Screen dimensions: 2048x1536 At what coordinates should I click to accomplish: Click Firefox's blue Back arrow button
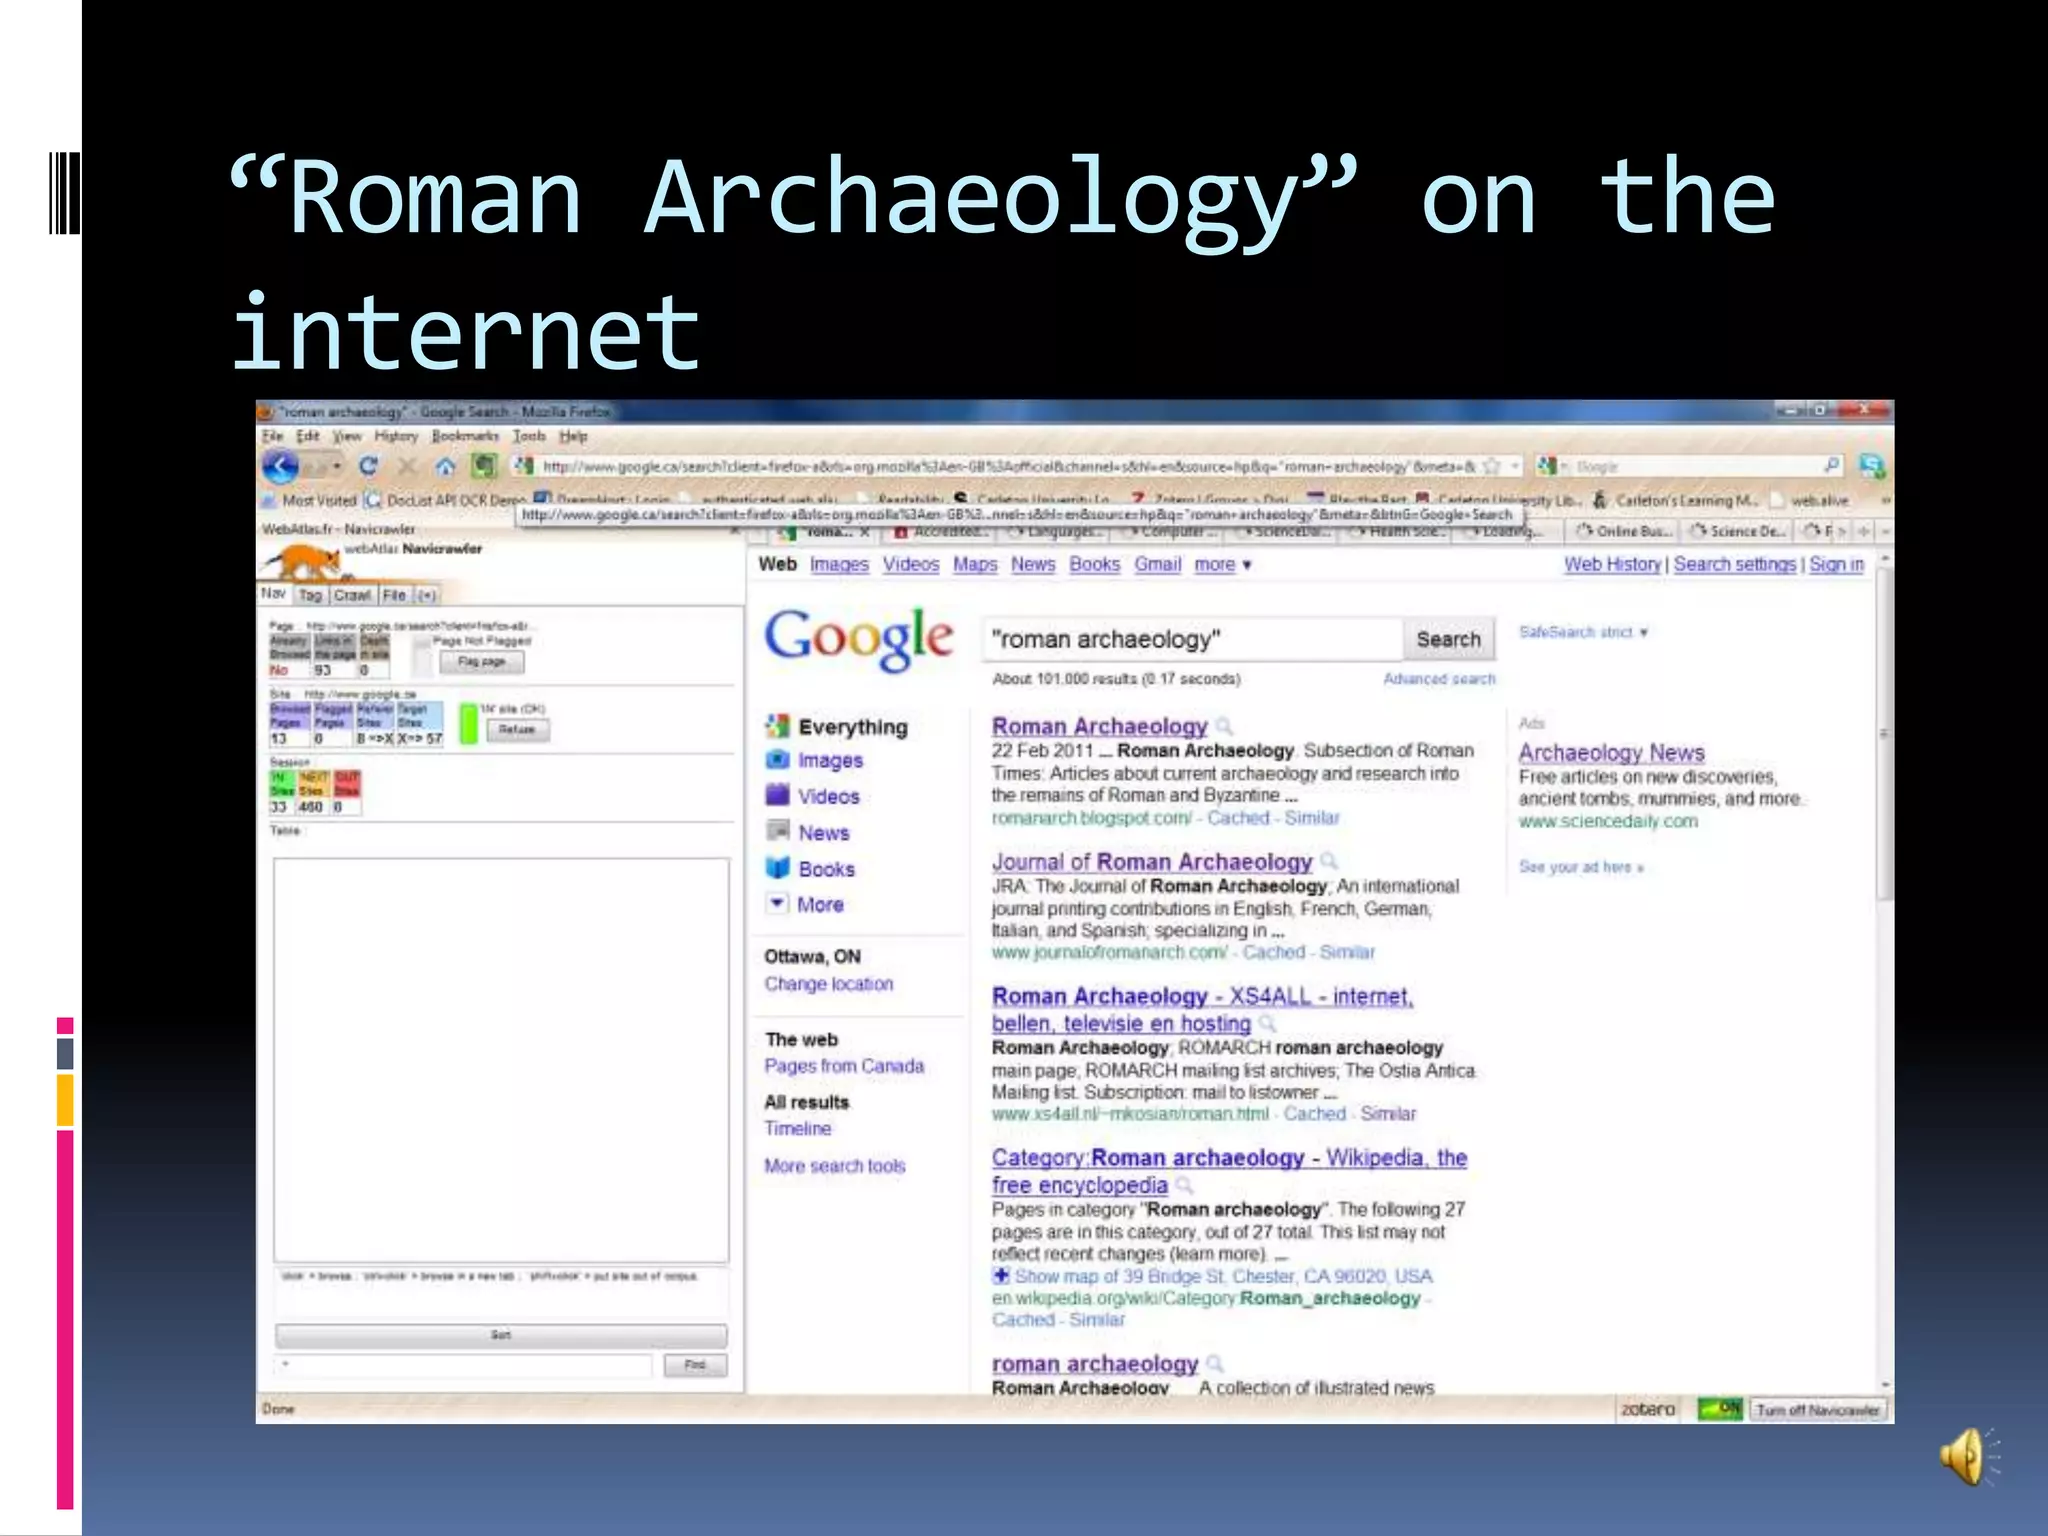pyautogui.click(x=281, y=466)
